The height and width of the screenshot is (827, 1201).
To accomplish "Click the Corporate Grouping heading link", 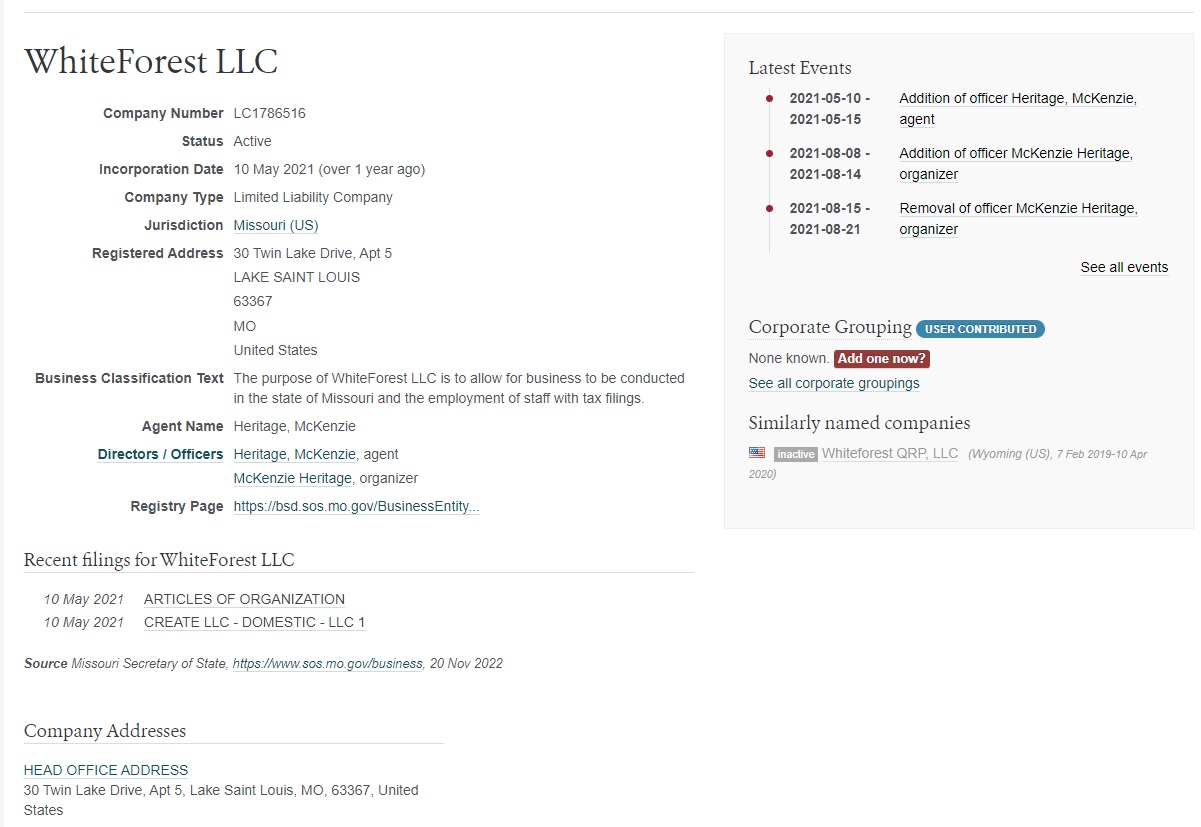I will point(830,327).
